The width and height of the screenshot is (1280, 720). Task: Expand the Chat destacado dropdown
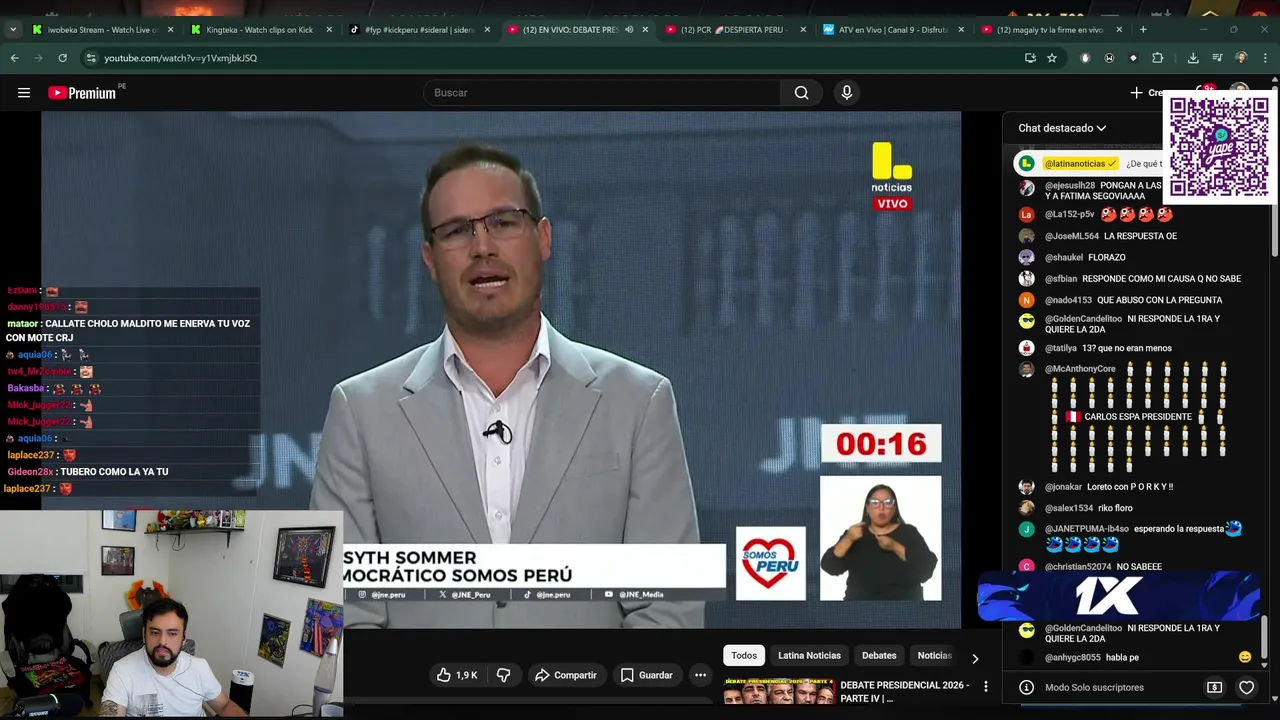point(1062,128)
